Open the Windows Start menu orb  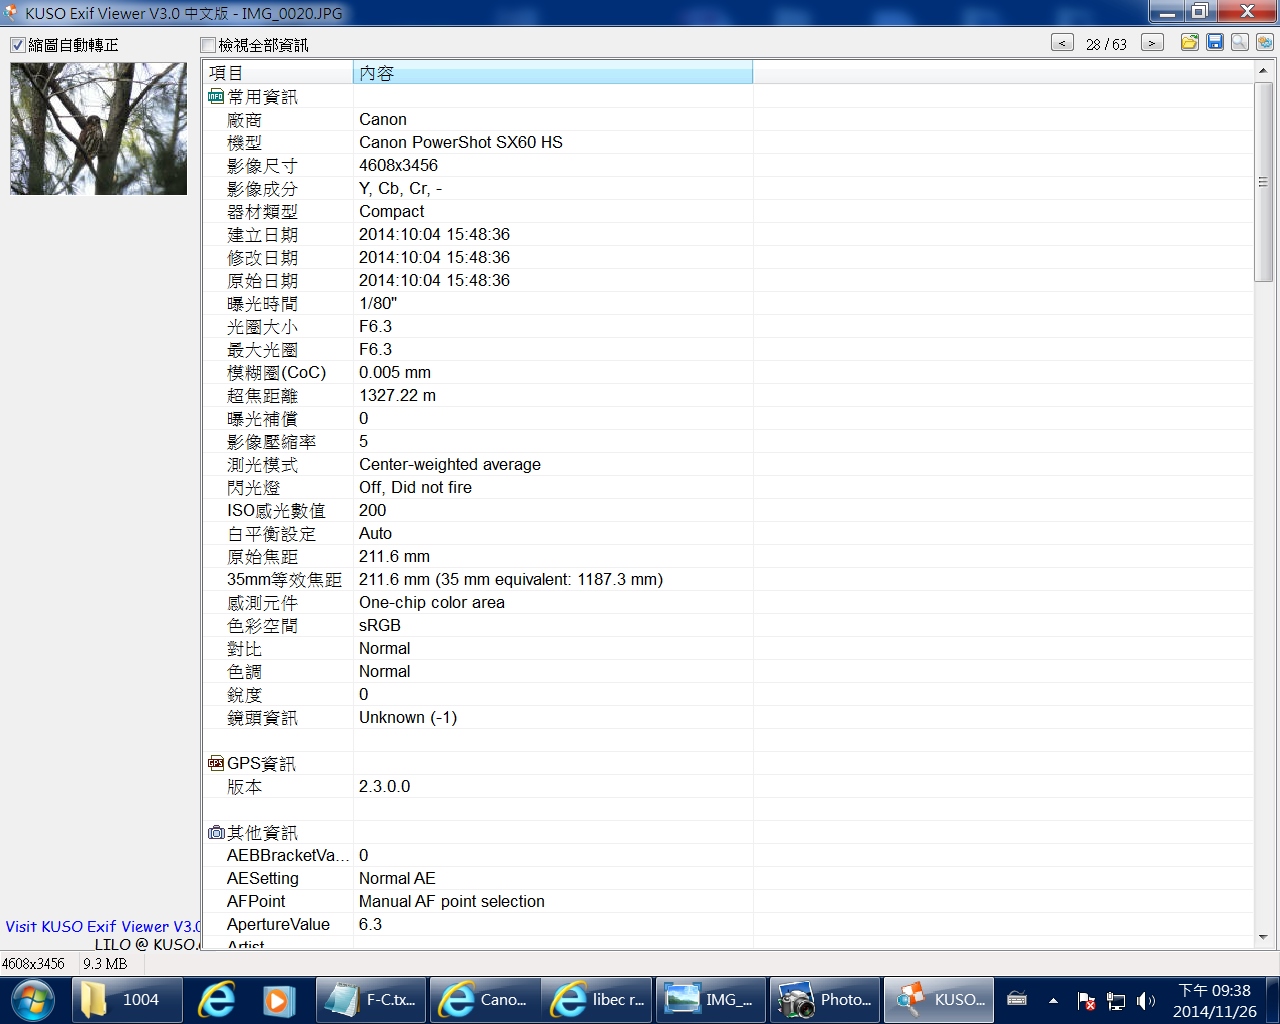pyautogui.click(x=34, y=1000)
